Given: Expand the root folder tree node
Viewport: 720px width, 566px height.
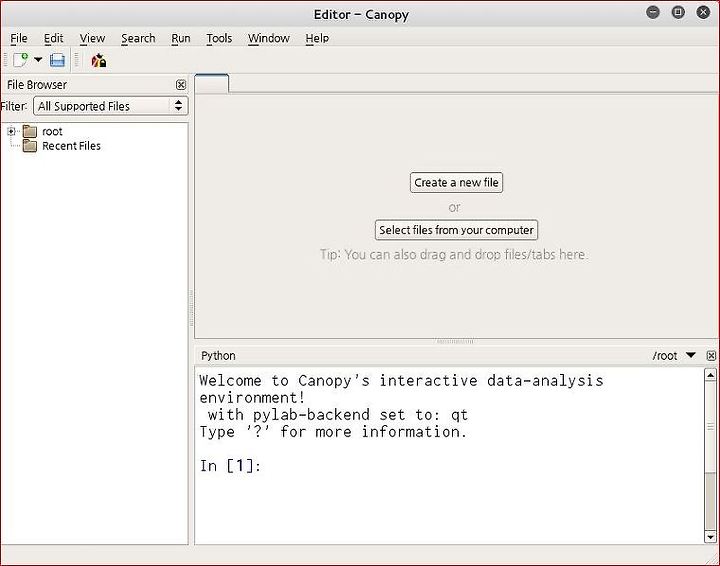Looking at the screenshot, I should (11, 131).
